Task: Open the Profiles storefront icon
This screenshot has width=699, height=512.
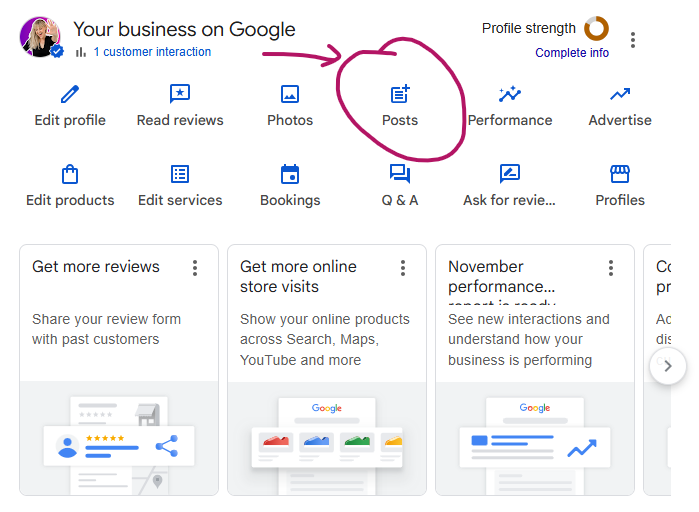Action: 620,174
